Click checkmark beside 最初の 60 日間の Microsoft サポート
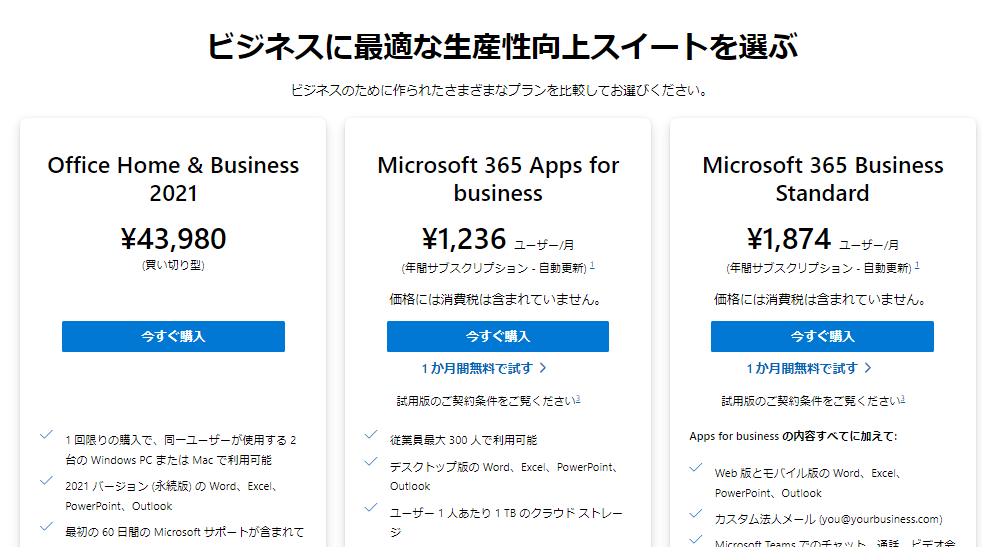 coord(46,526)
